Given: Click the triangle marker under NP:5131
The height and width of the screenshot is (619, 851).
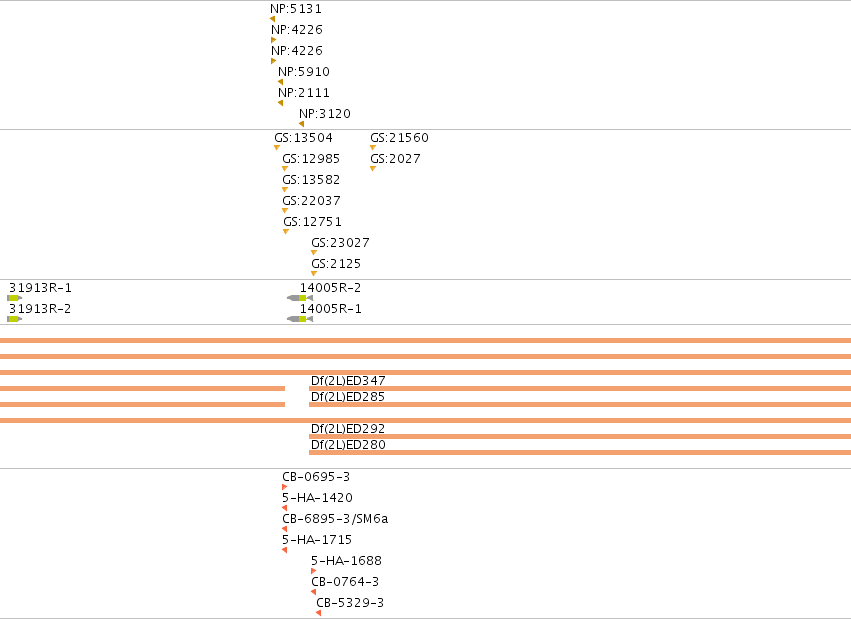Looking at the screenshot, I should 272,19.
